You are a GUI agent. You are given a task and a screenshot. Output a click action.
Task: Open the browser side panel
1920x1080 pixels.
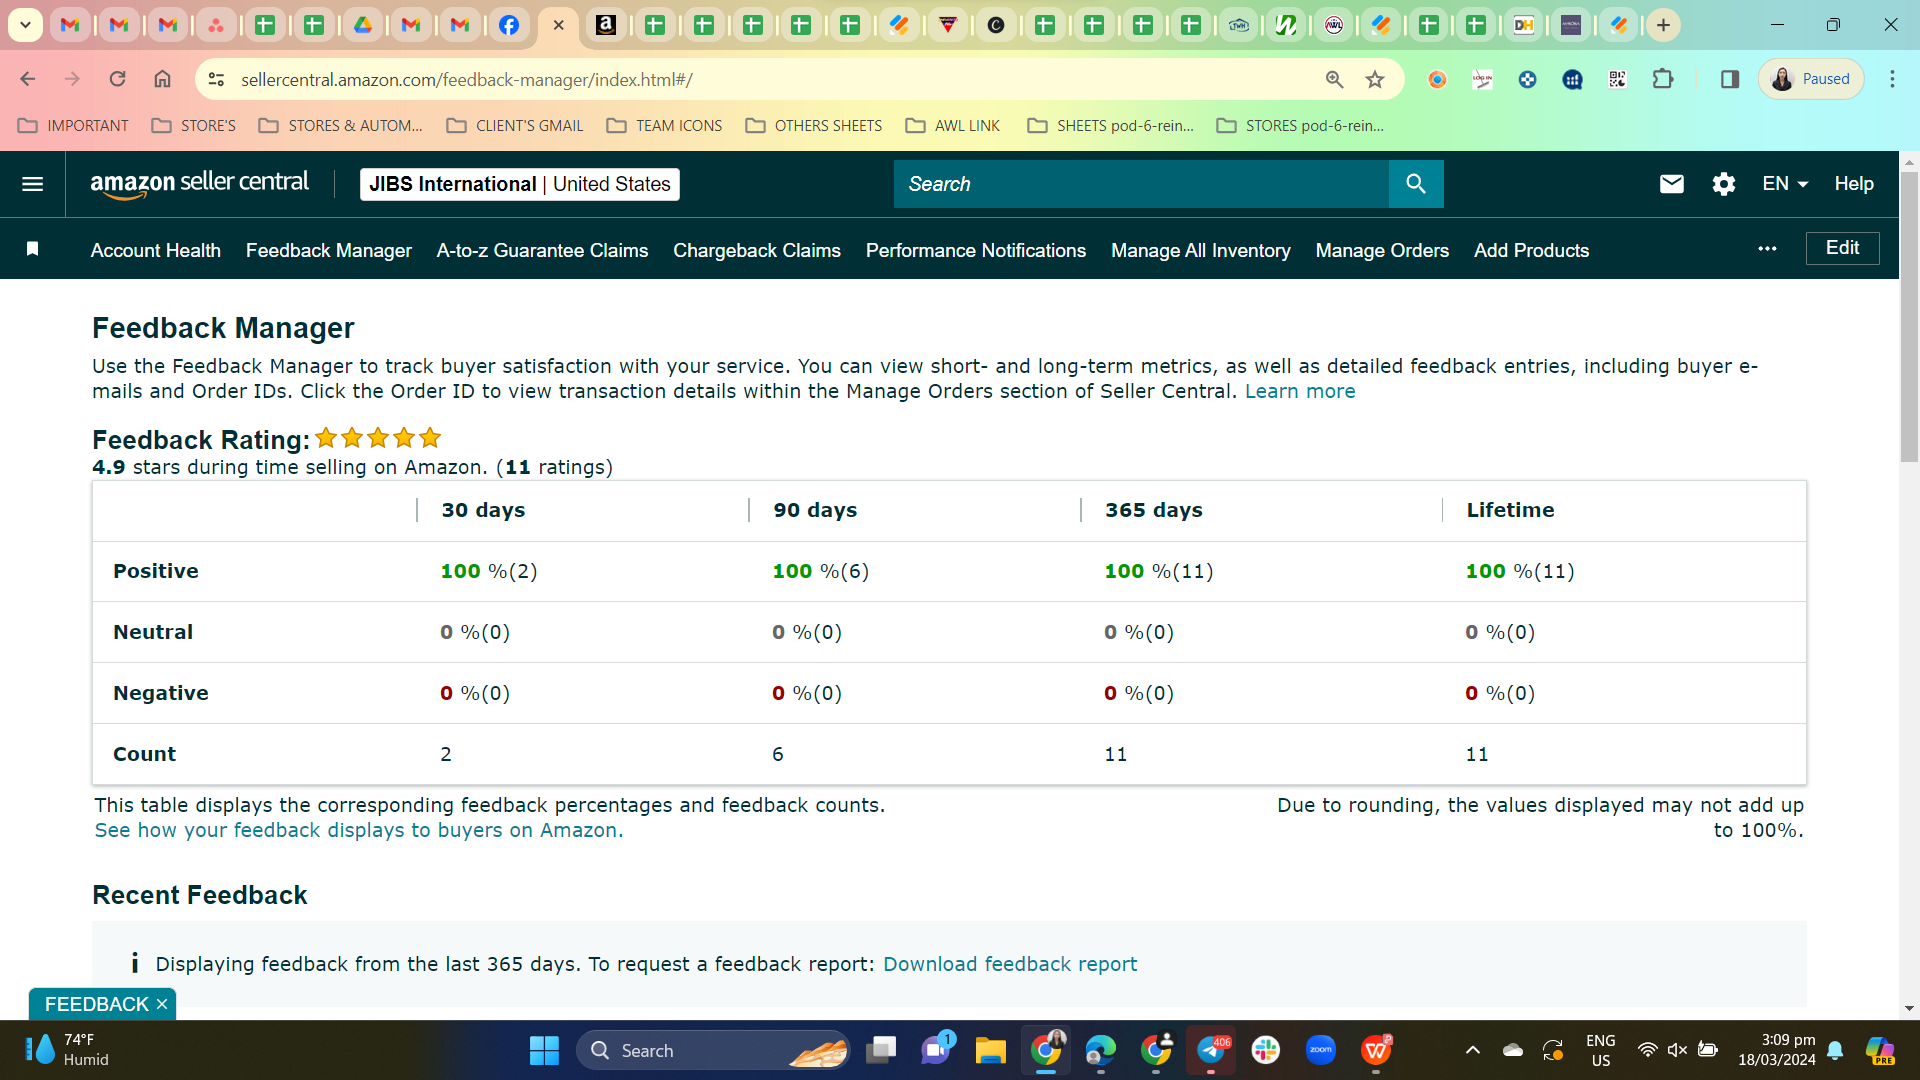coord(1730,79)
